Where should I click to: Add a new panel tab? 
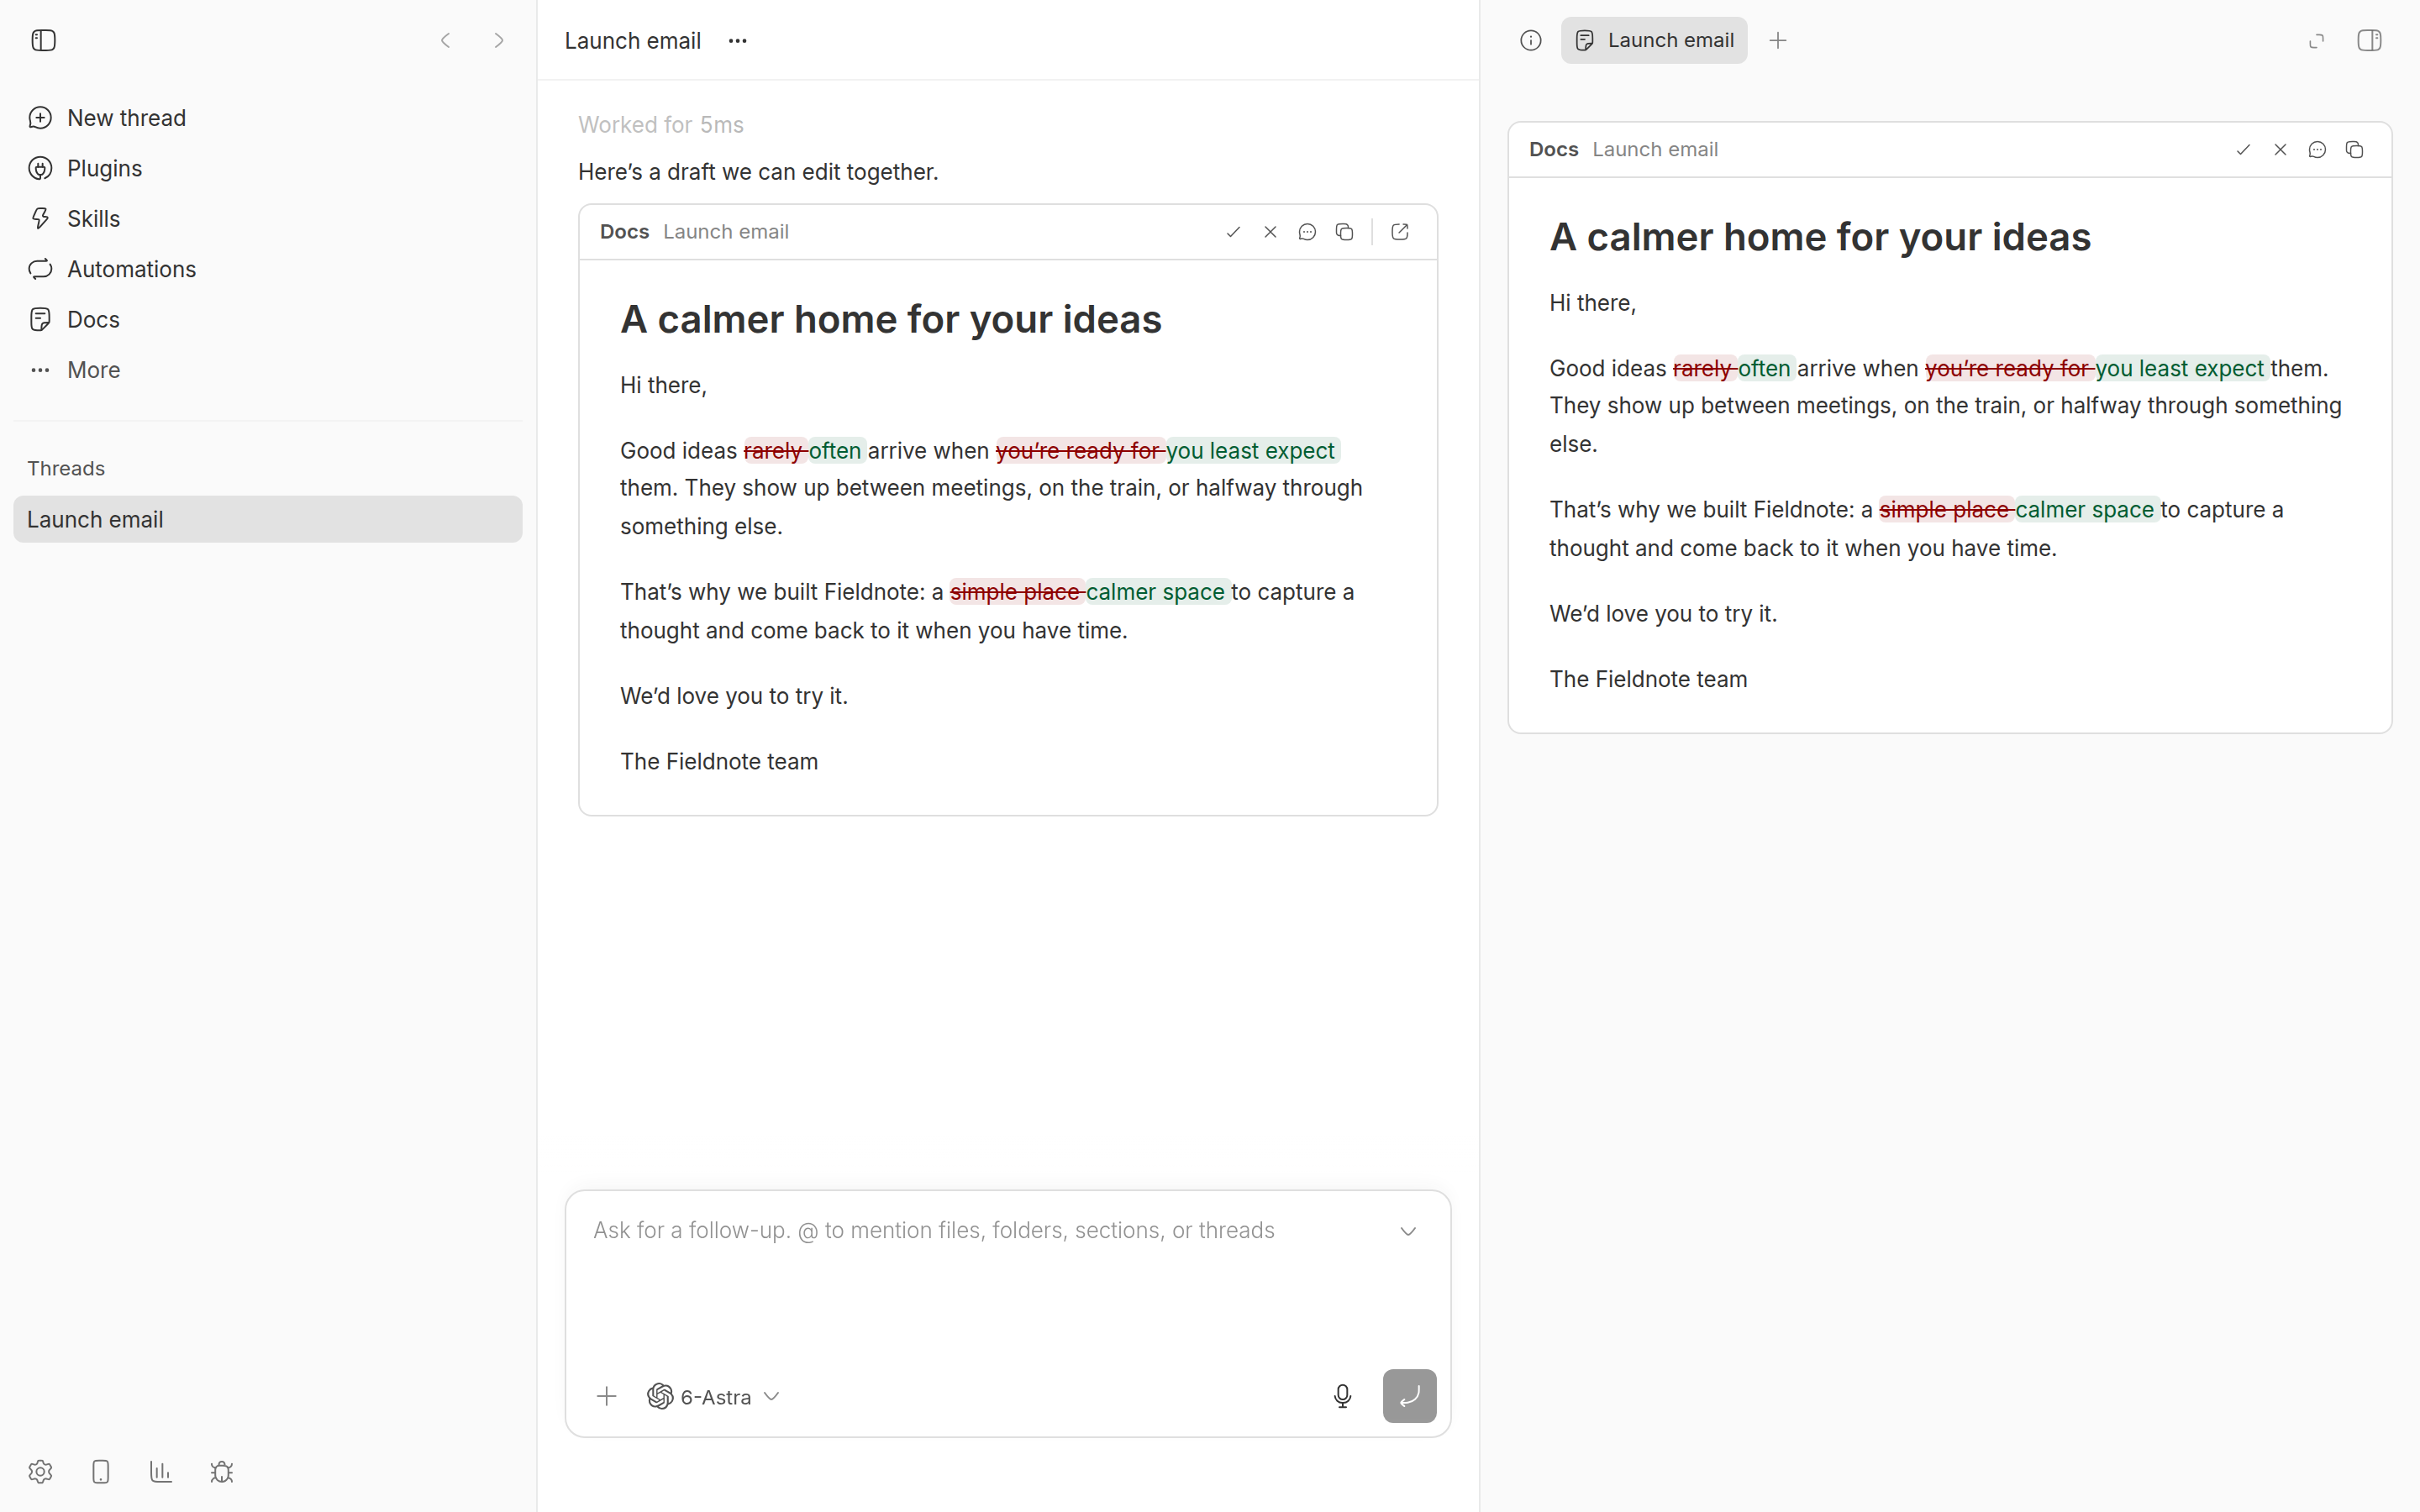[1778, 40]
